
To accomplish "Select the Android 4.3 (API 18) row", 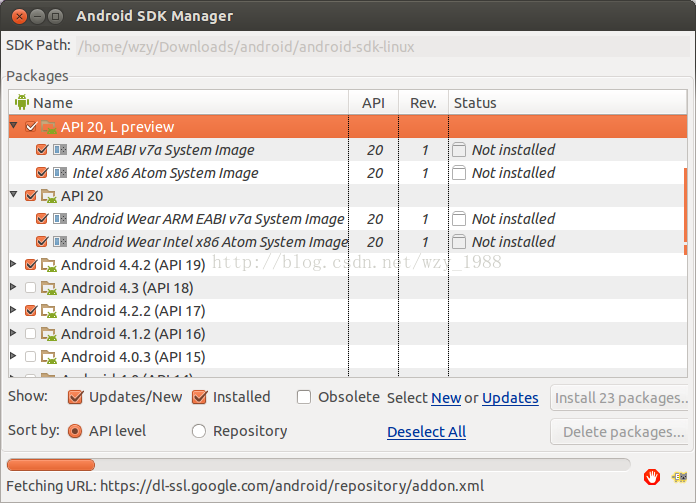I will click(348, 288).
